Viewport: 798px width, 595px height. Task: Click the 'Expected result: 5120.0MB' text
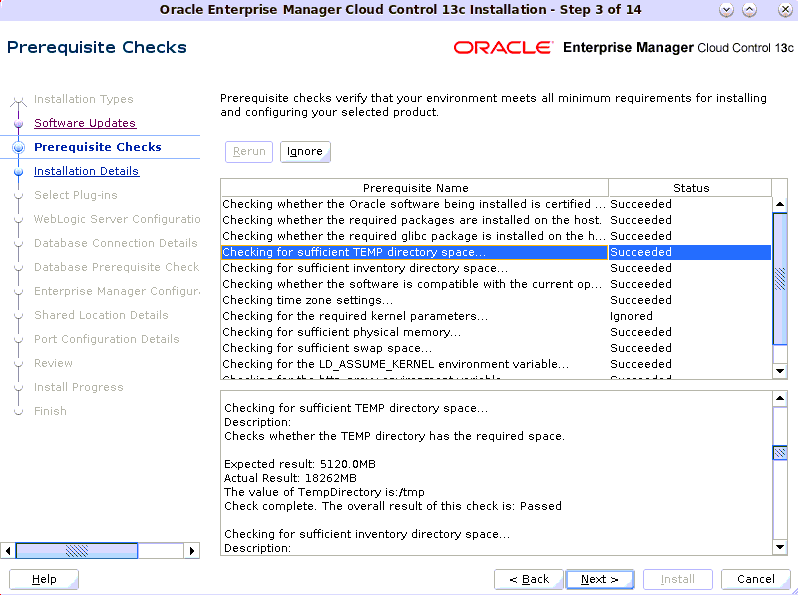[x=300, y=464]
